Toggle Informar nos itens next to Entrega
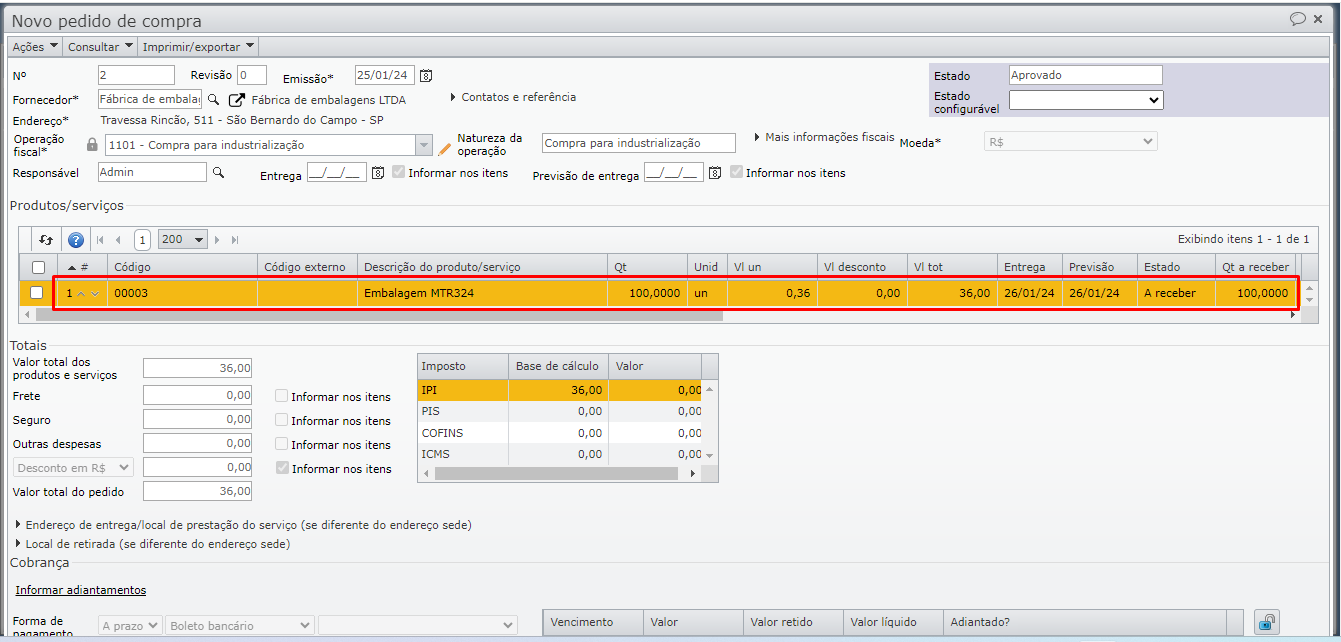The width and height of the screenshot is (1341, 642). pos(399,172)
